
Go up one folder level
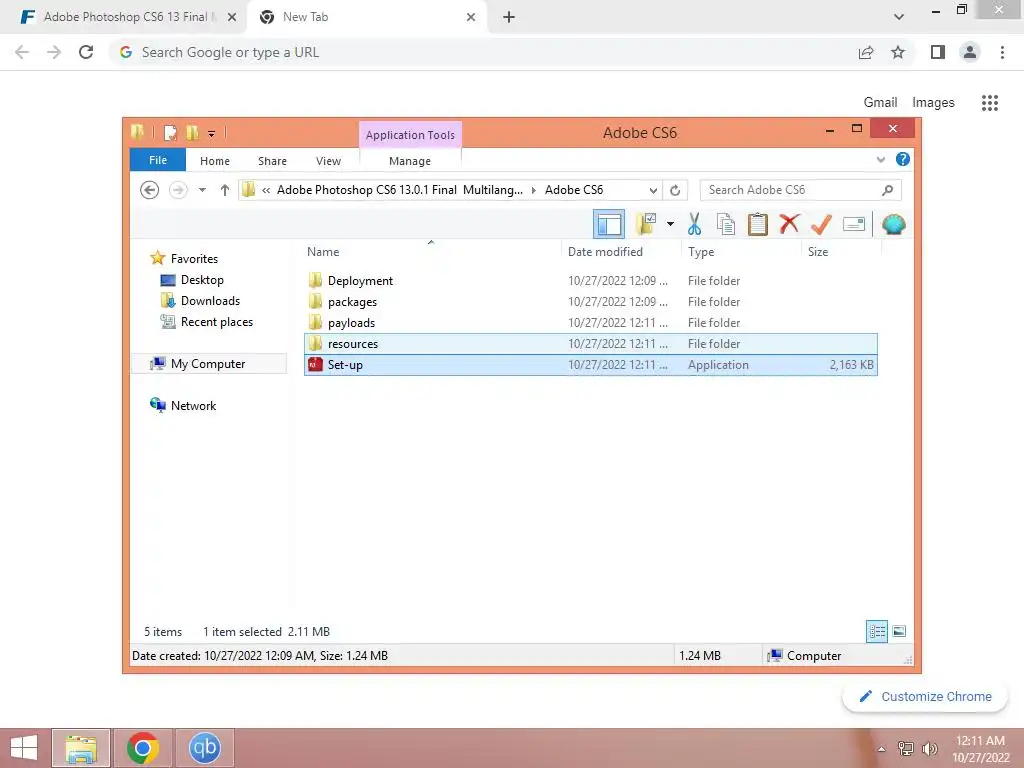click(225, 190)
